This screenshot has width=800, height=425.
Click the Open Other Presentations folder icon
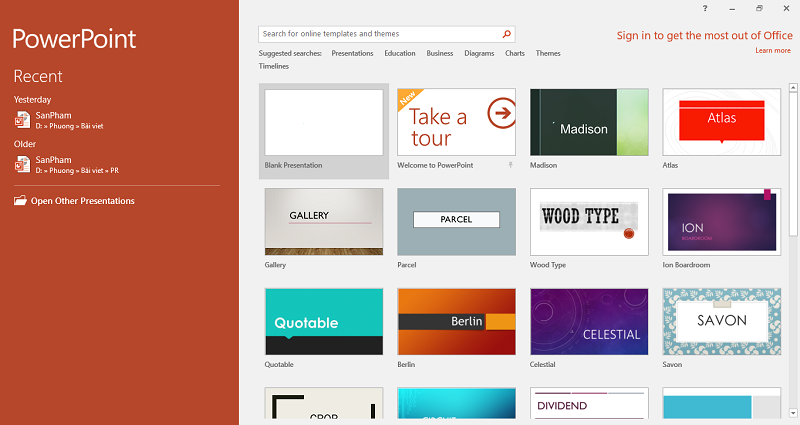(21, 201)
